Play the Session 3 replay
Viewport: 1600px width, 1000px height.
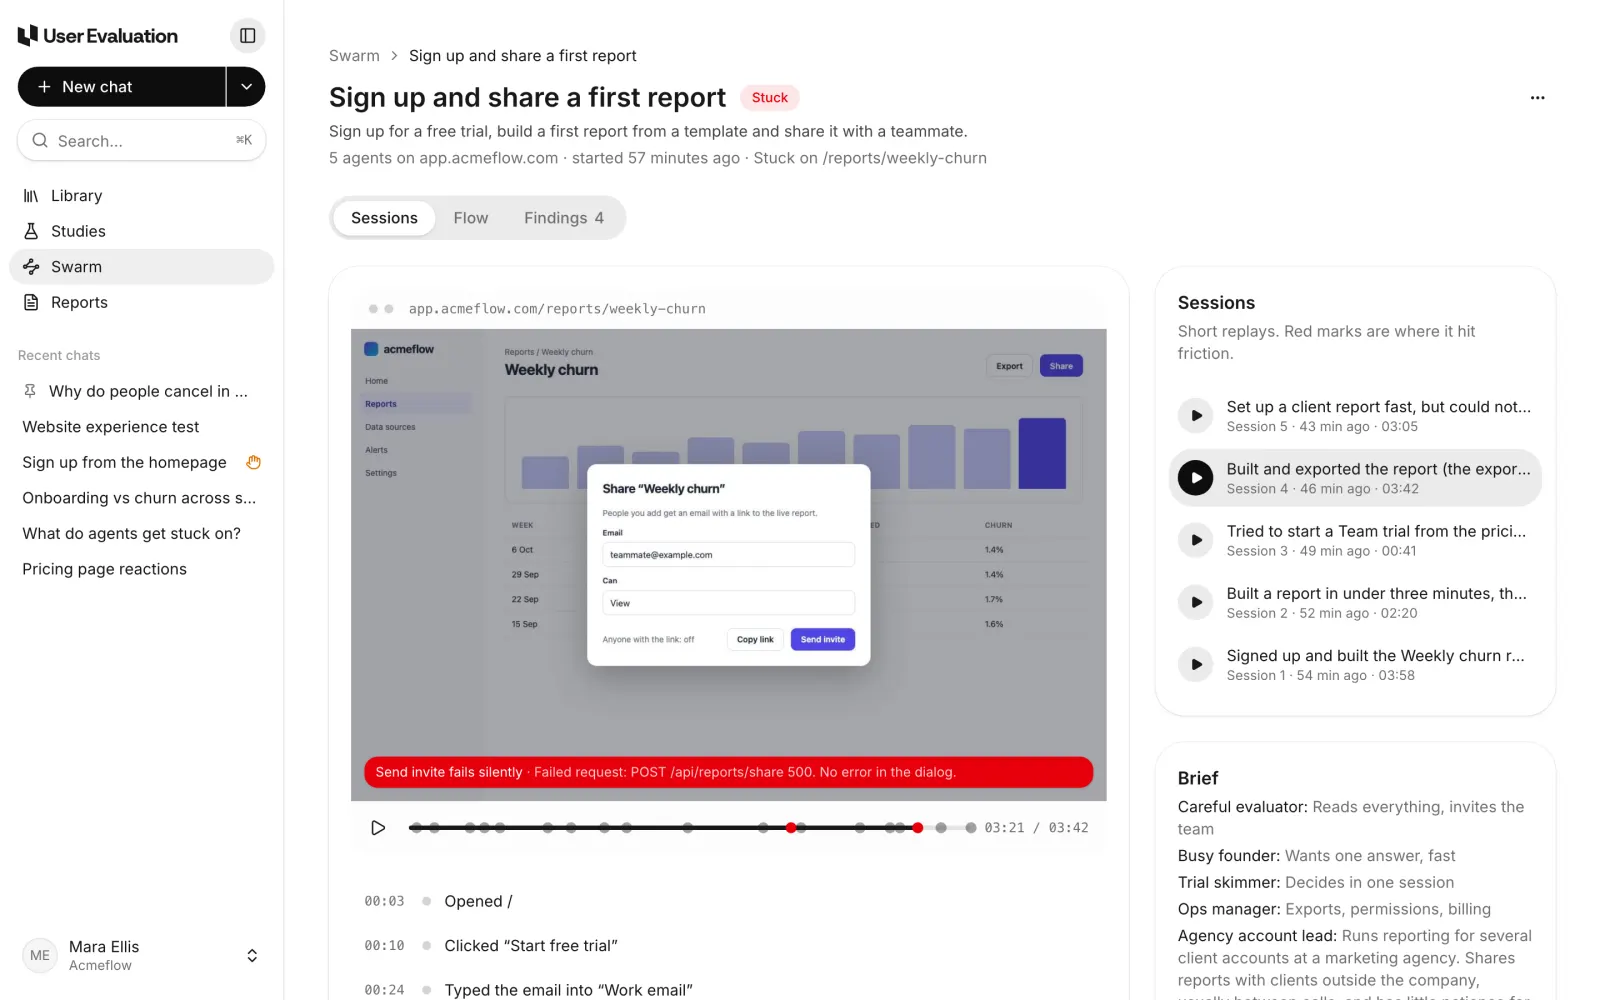1195,540
